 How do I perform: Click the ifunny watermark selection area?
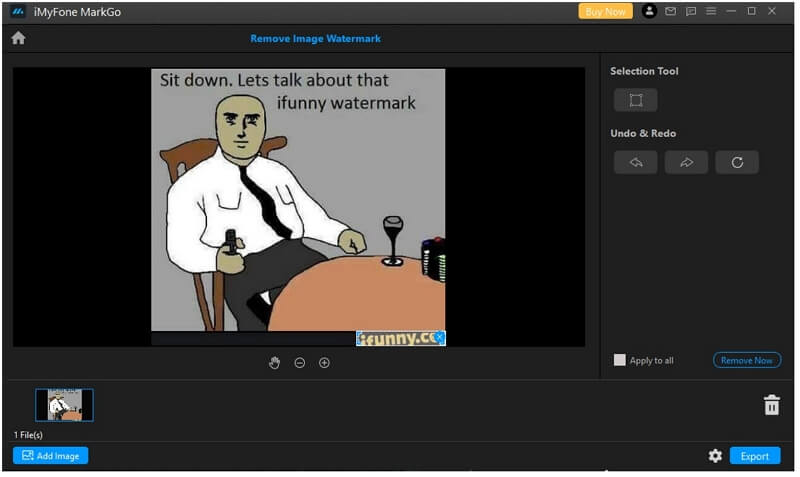coord(402,340)
